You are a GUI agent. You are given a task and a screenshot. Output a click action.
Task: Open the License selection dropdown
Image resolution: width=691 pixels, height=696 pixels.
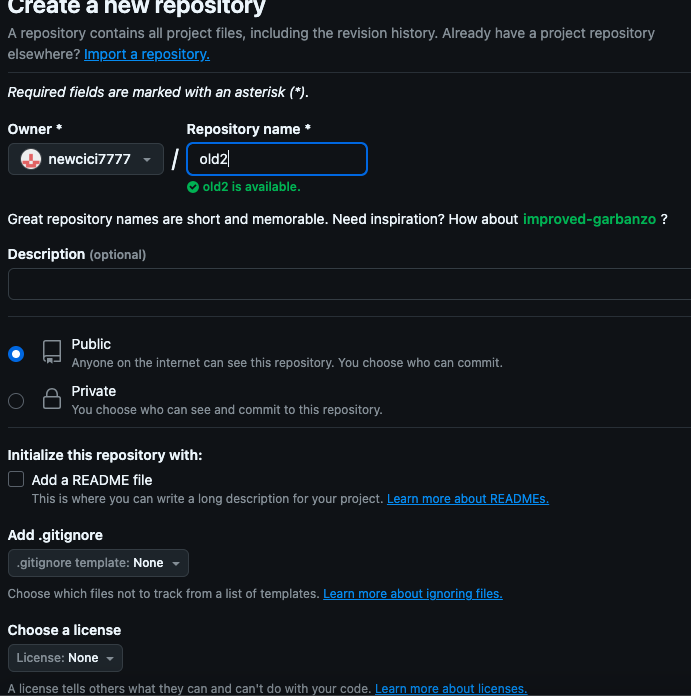[x=65, y=658]
